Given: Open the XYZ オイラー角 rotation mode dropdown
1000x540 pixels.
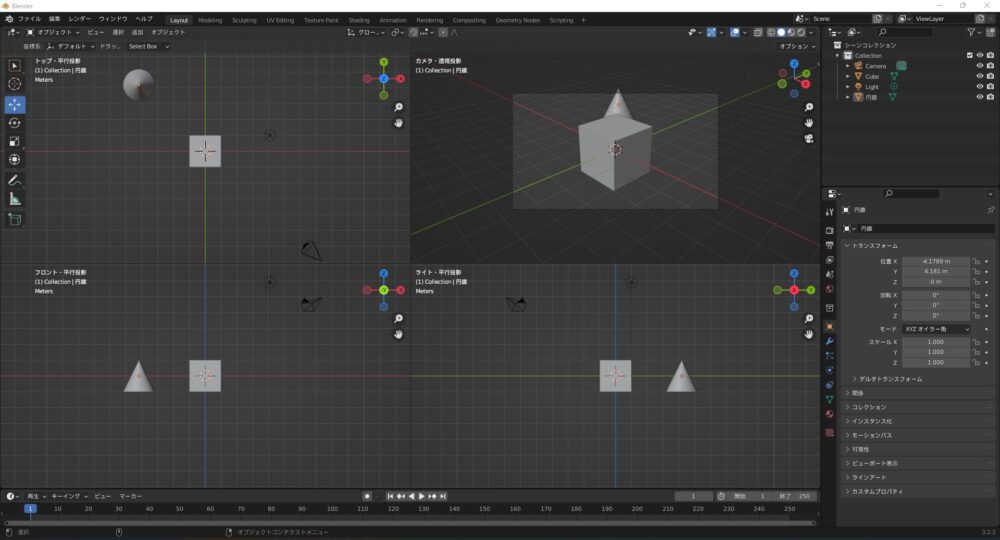Looking at the screenshot, I should tap(936, 329).
